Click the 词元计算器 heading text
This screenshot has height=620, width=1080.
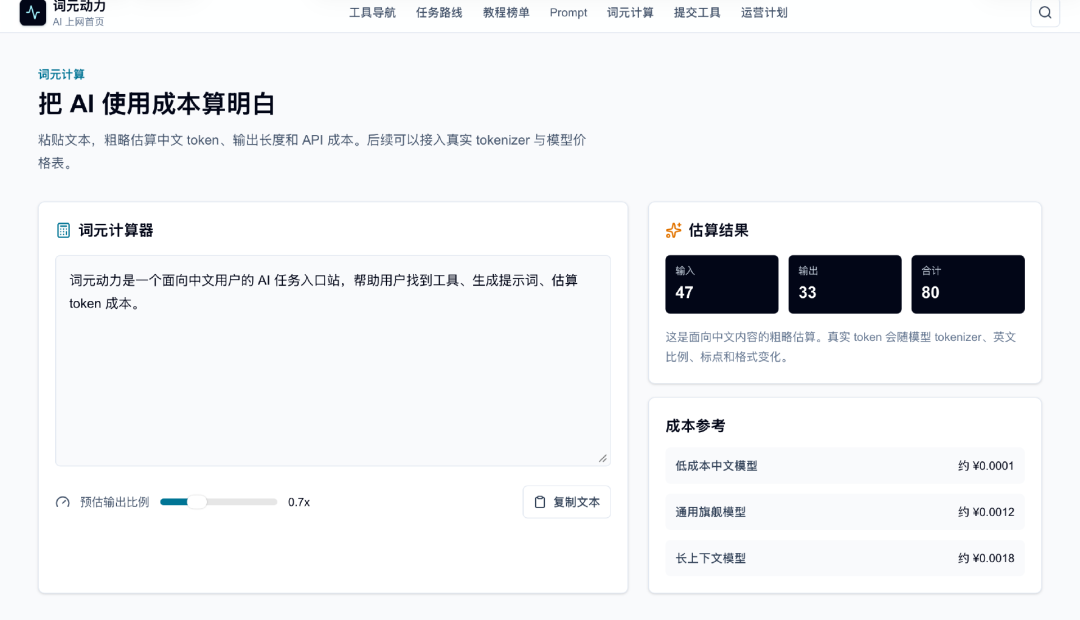click(x=116, y=230)
